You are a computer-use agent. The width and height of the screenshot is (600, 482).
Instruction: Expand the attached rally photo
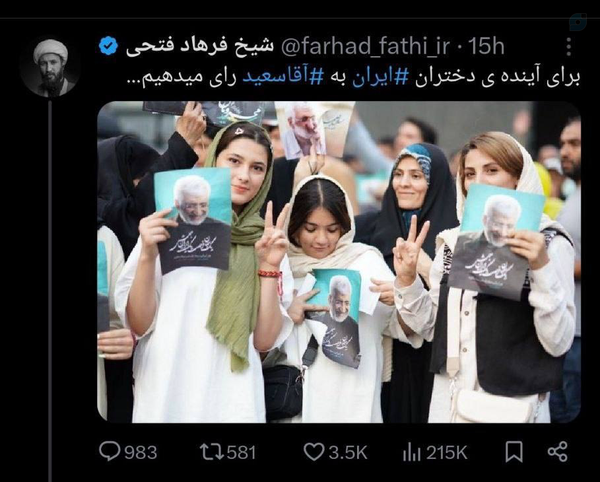(339, 262)
